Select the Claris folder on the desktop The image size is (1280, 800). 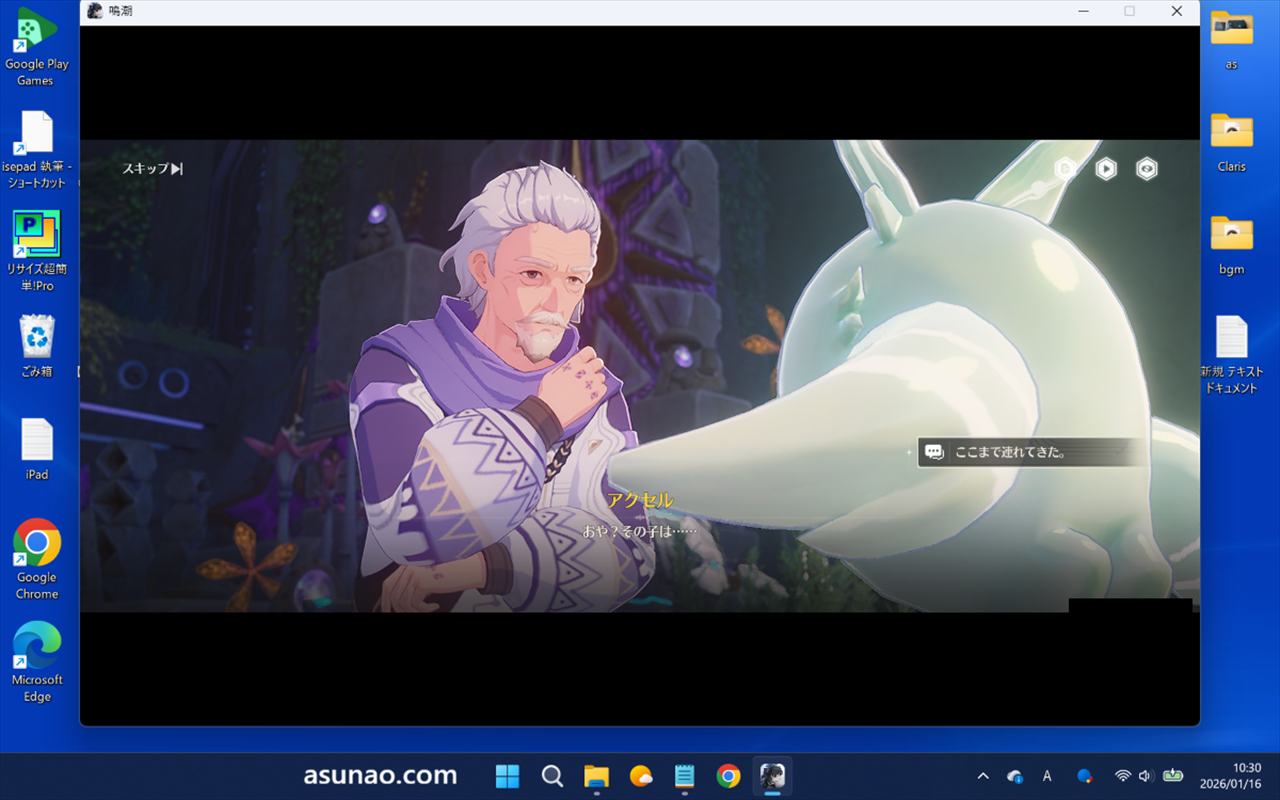click(x=1231, y=141)
